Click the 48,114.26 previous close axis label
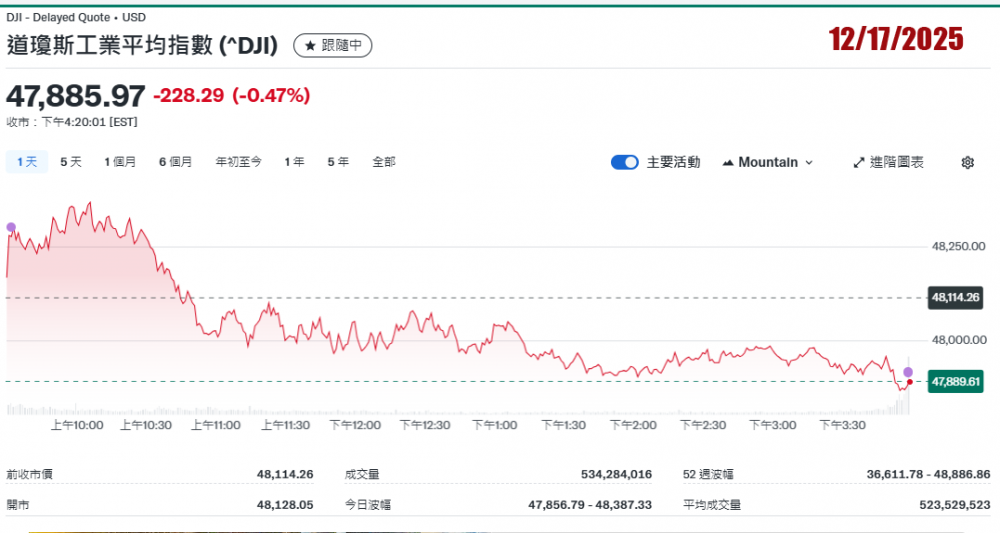The height and width of the screenshot is (533, 1000). [x=957, y=297]
